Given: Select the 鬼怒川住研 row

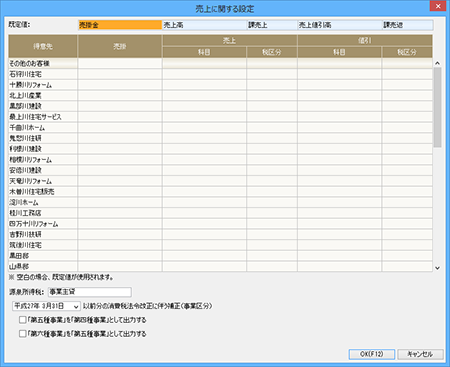Looking at the screenshot, I should (220, 138).
